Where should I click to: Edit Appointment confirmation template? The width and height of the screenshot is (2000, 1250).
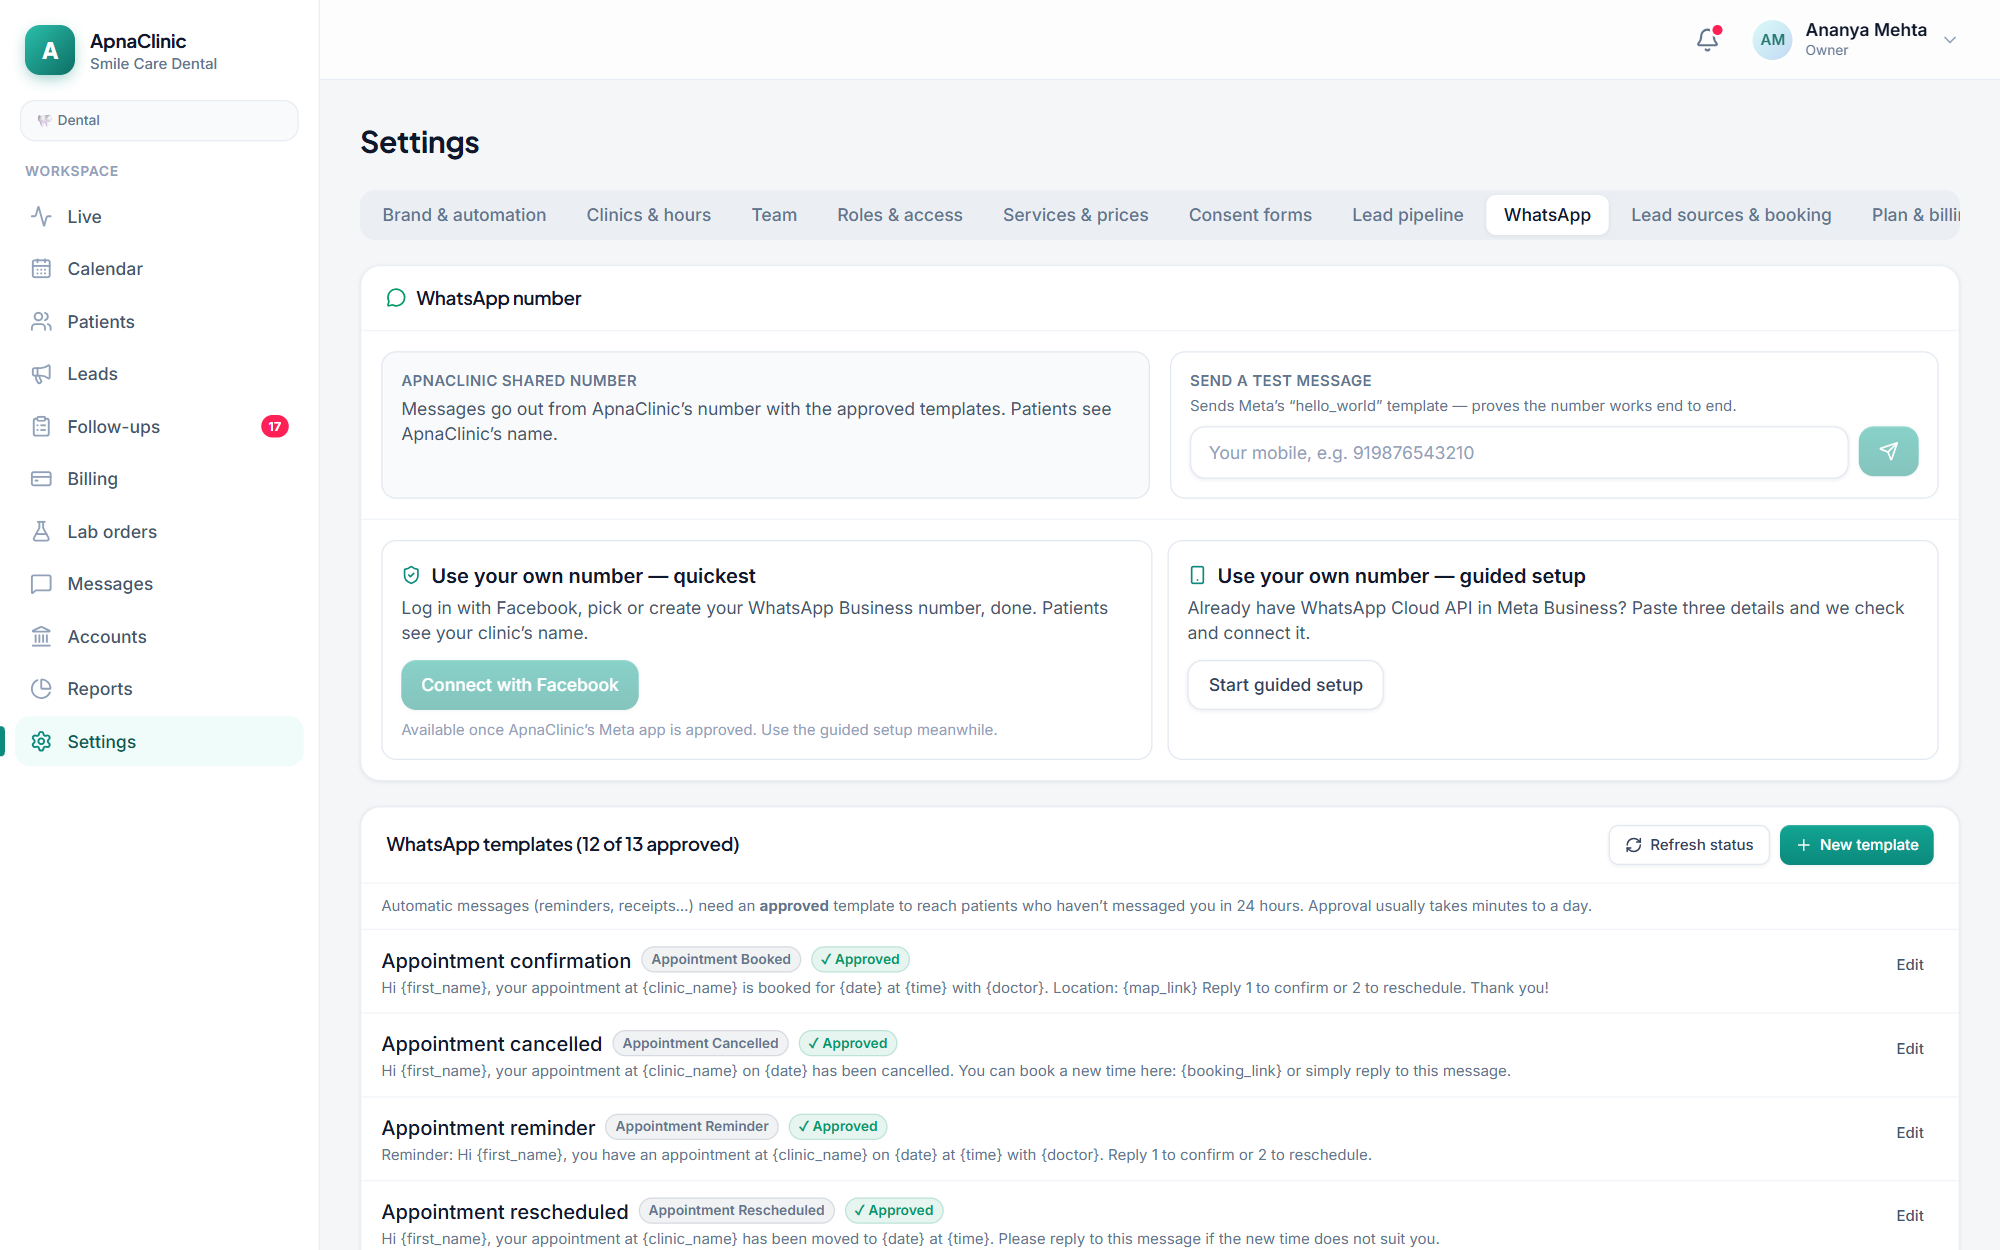click(x=1909, y=965)
